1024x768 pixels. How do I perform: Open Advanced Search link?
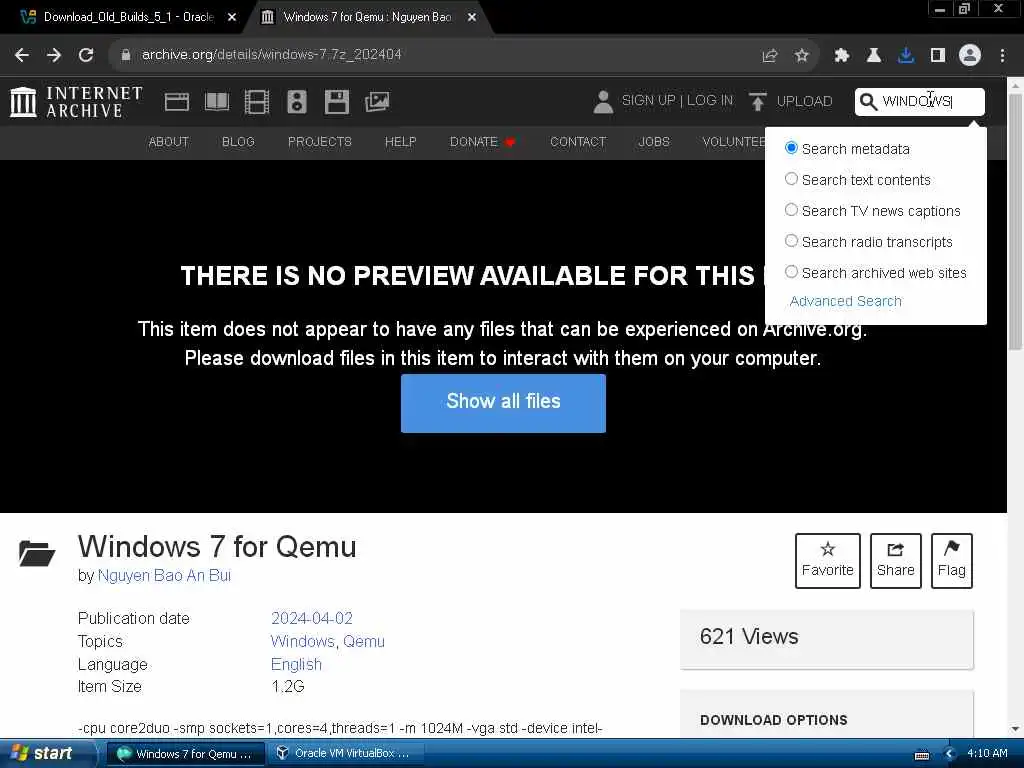[x=846, y=301]
